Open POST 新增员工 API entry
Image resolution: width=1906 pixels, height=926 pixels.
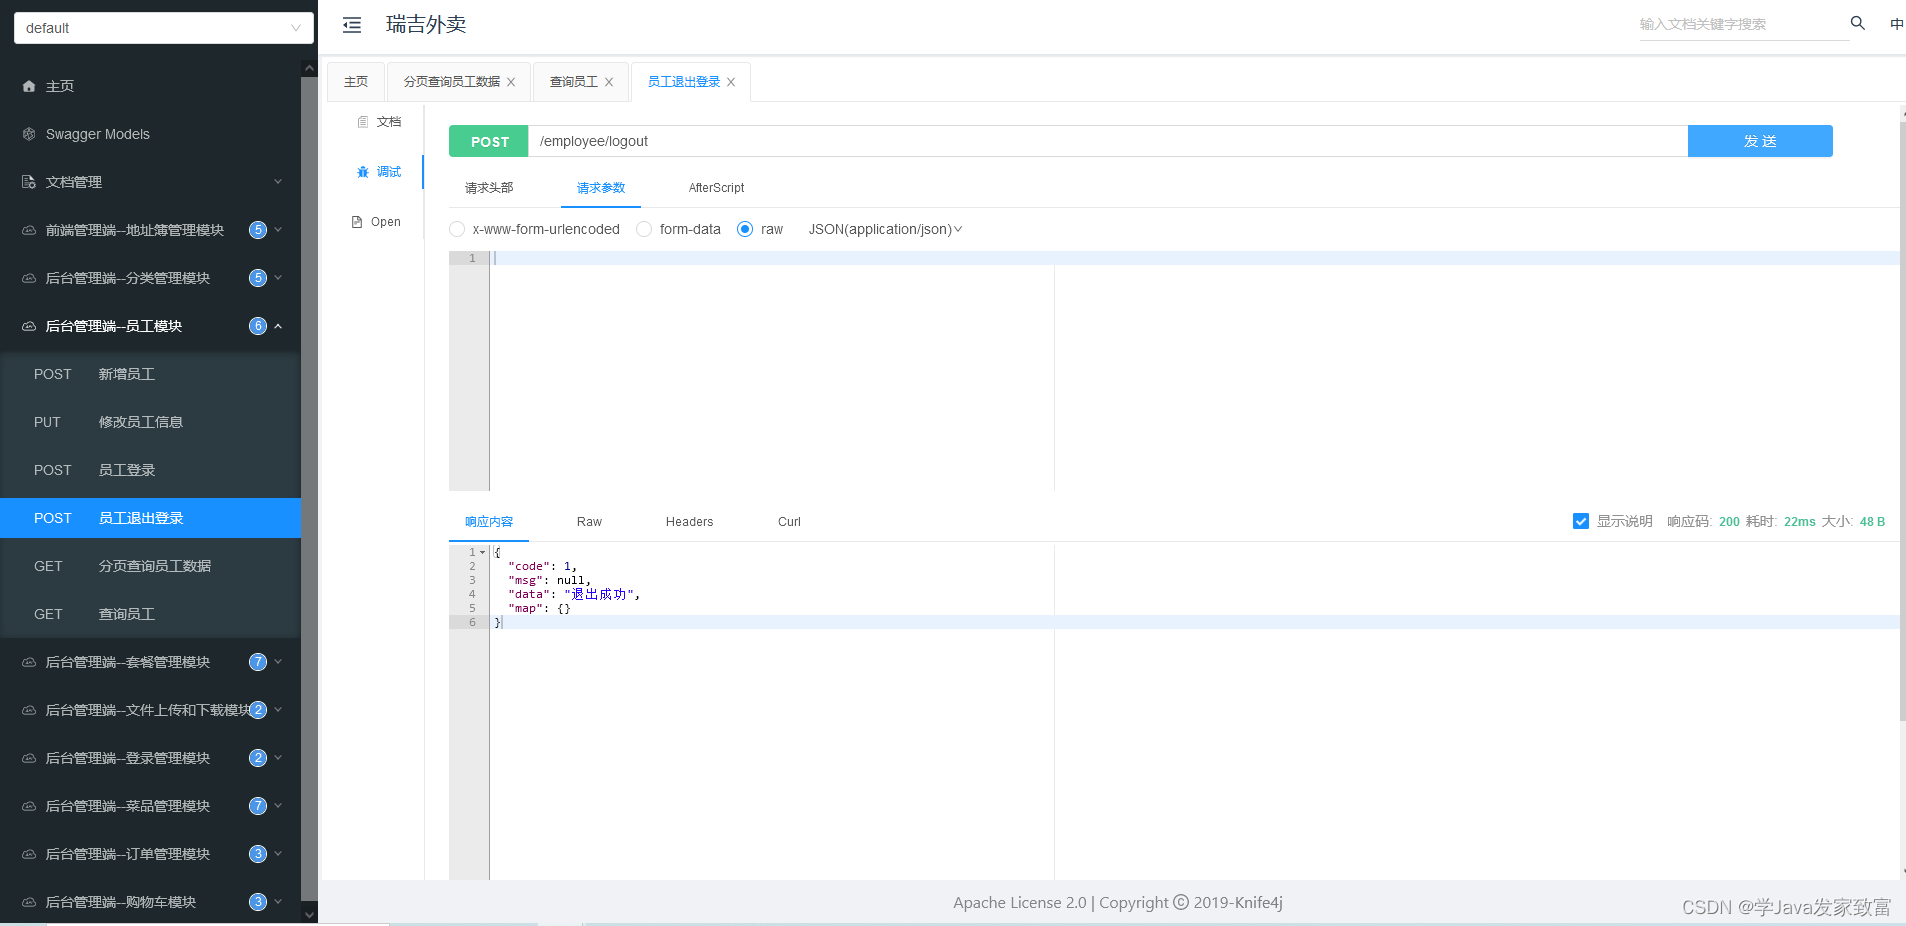point(150,374)
